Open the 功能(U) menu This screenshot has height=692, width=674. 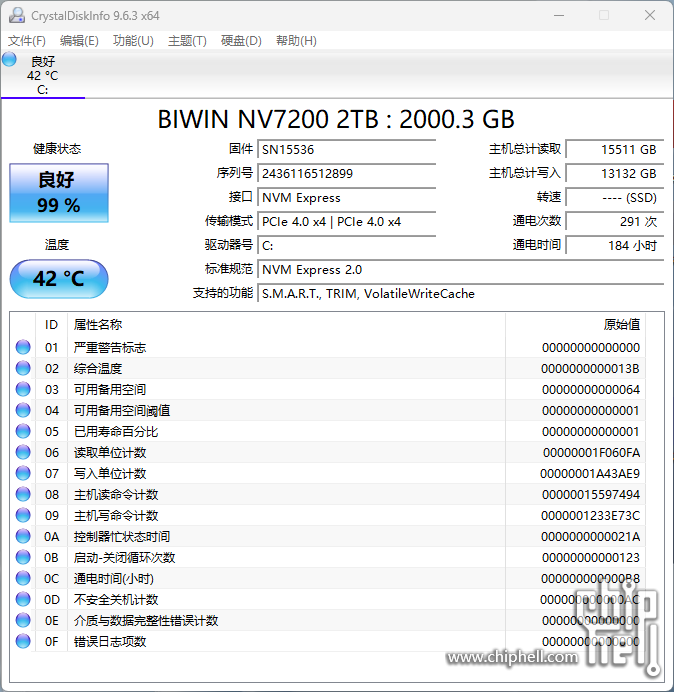click(133, 41)
